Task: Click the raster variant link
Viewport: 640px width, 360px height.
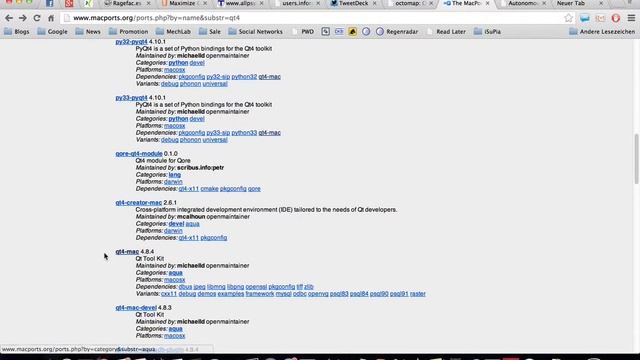Action: click(x=418, y=293)
